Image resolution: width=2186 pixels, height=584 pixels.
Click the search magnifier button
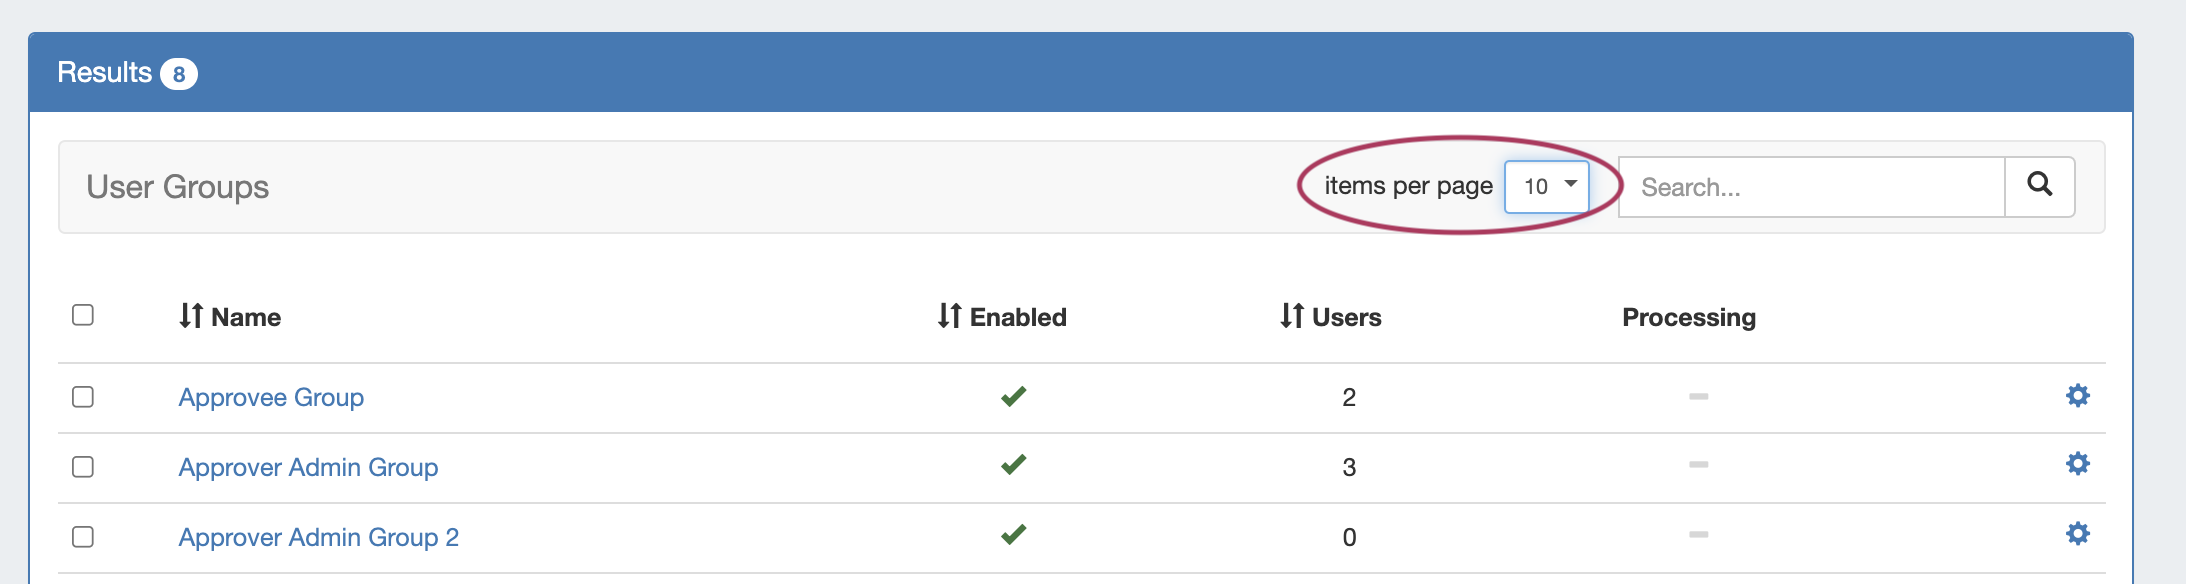point(2039,186)
